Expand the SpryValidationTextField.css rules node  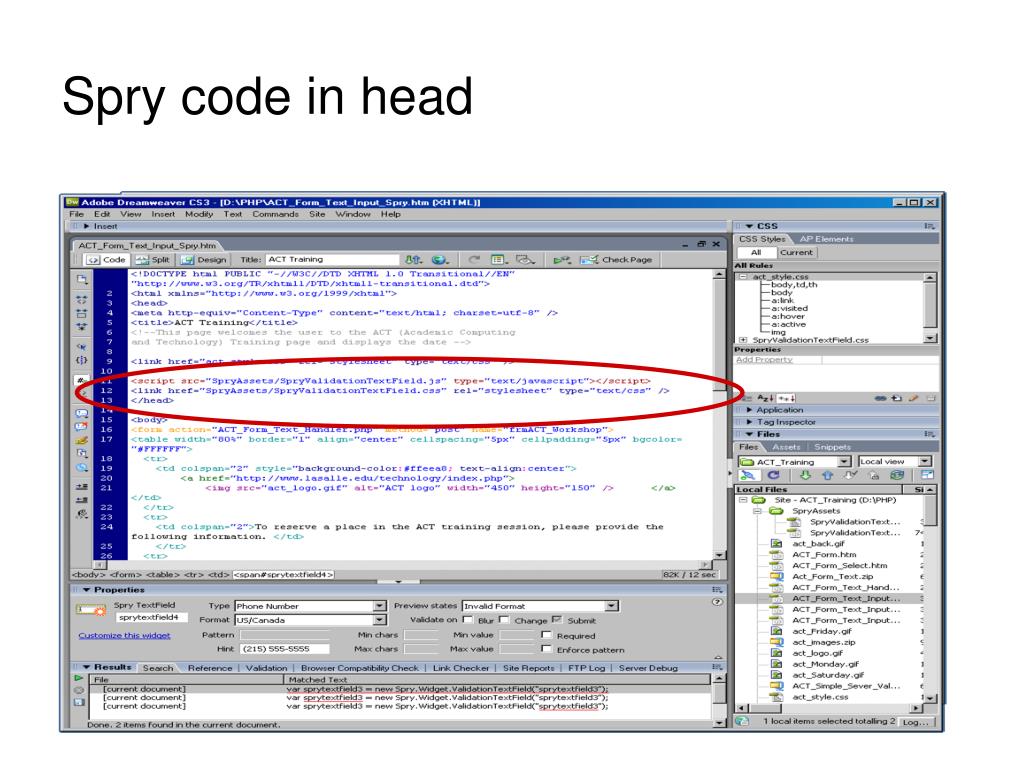coord(743,340)
